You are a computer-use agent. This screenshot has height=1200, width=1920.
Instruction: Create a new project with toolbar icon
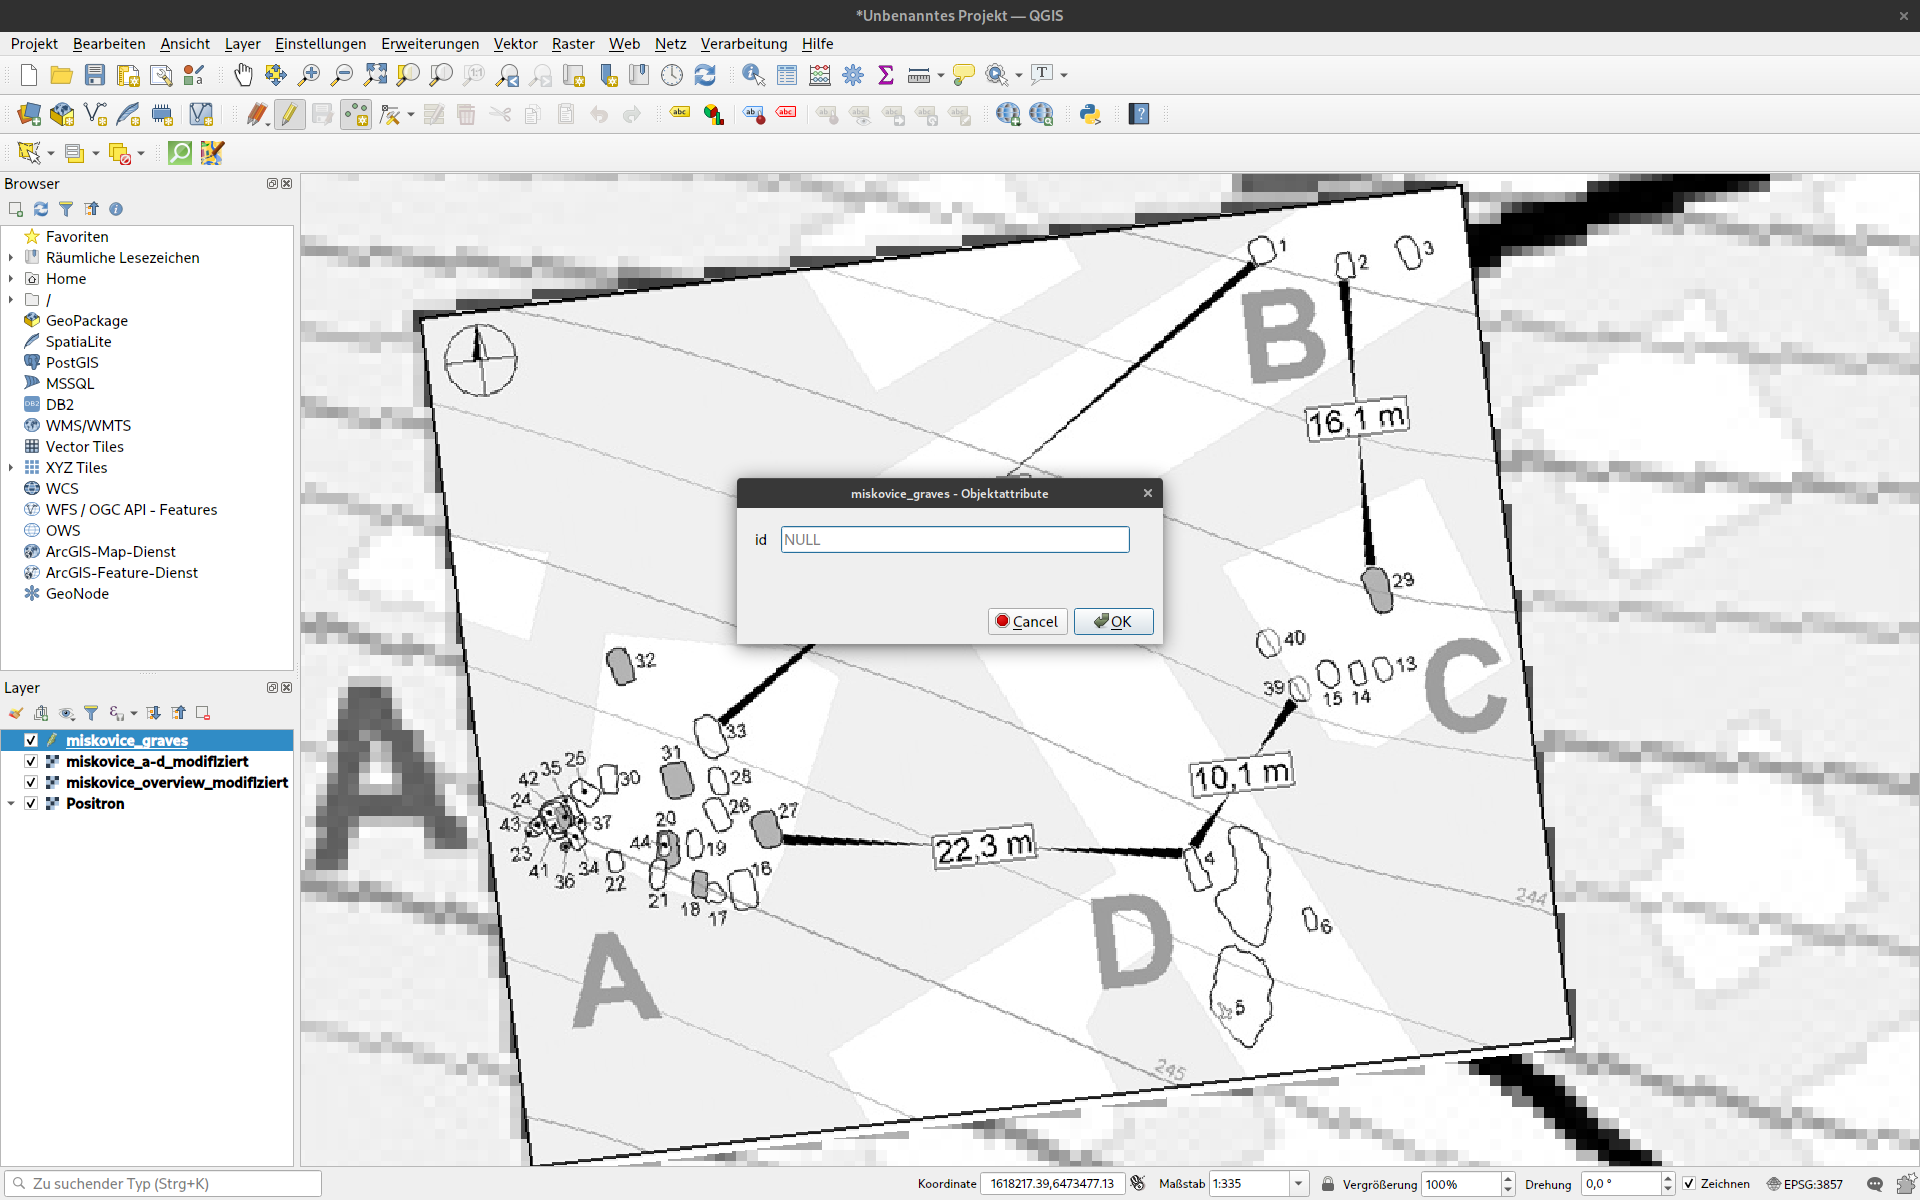(29, 75)
